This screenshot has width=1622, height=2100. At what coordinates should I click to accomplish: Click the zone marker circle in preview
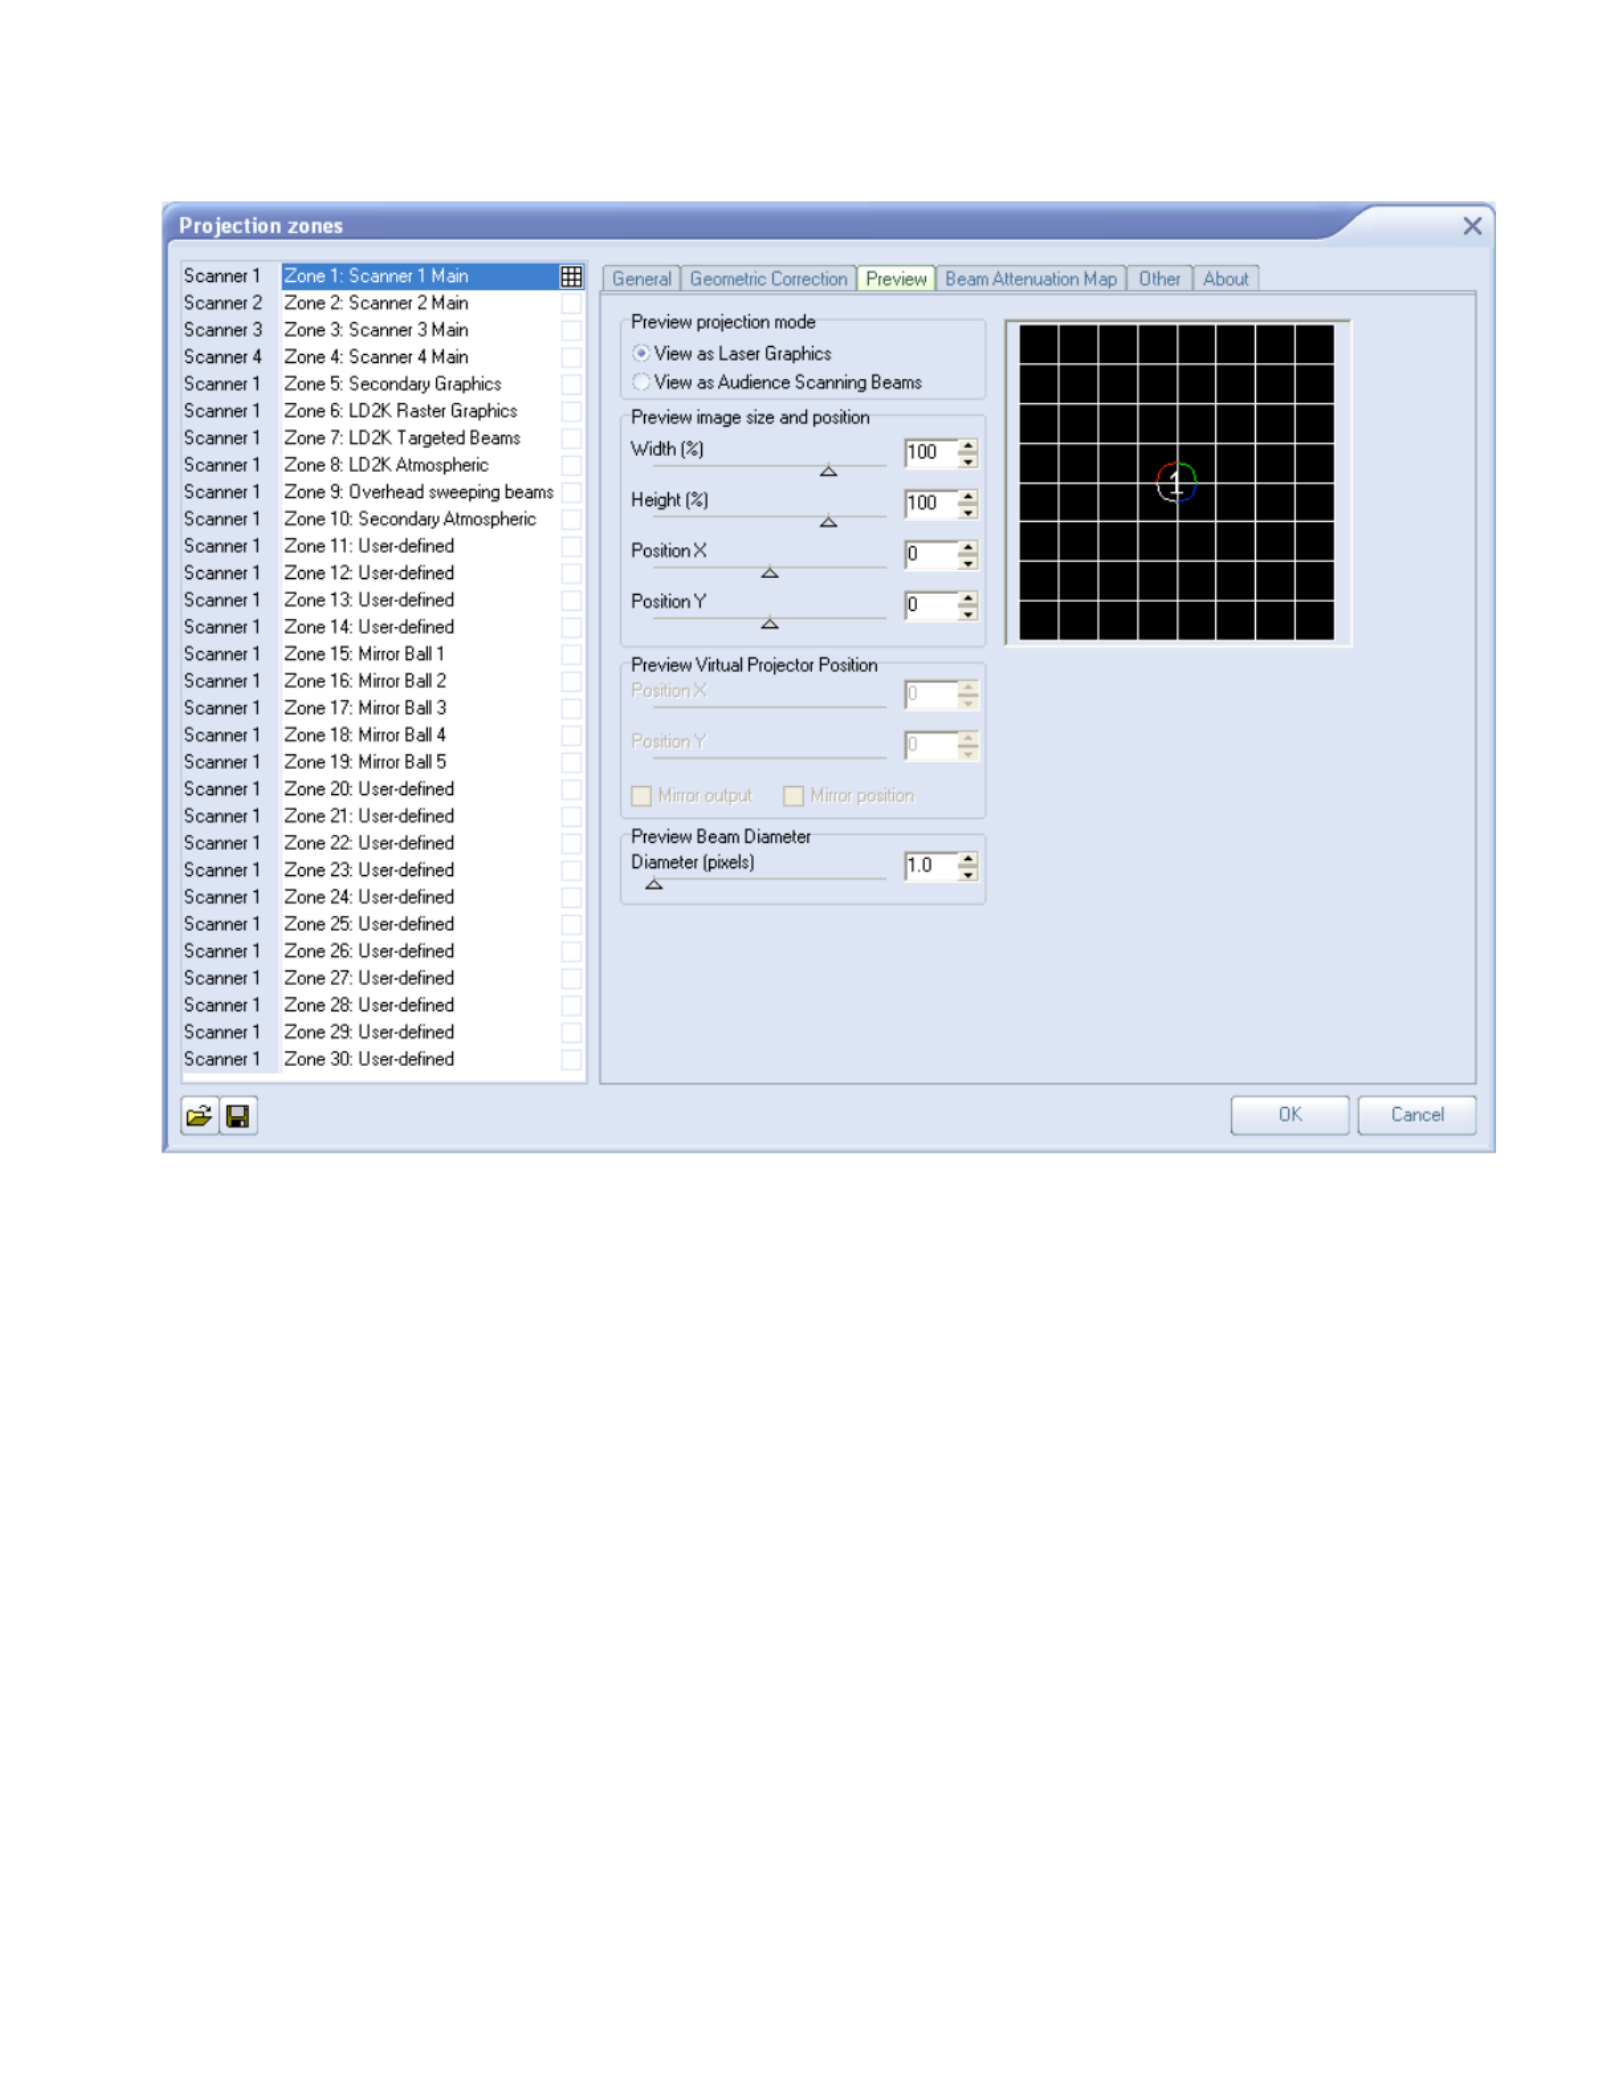1176,483
